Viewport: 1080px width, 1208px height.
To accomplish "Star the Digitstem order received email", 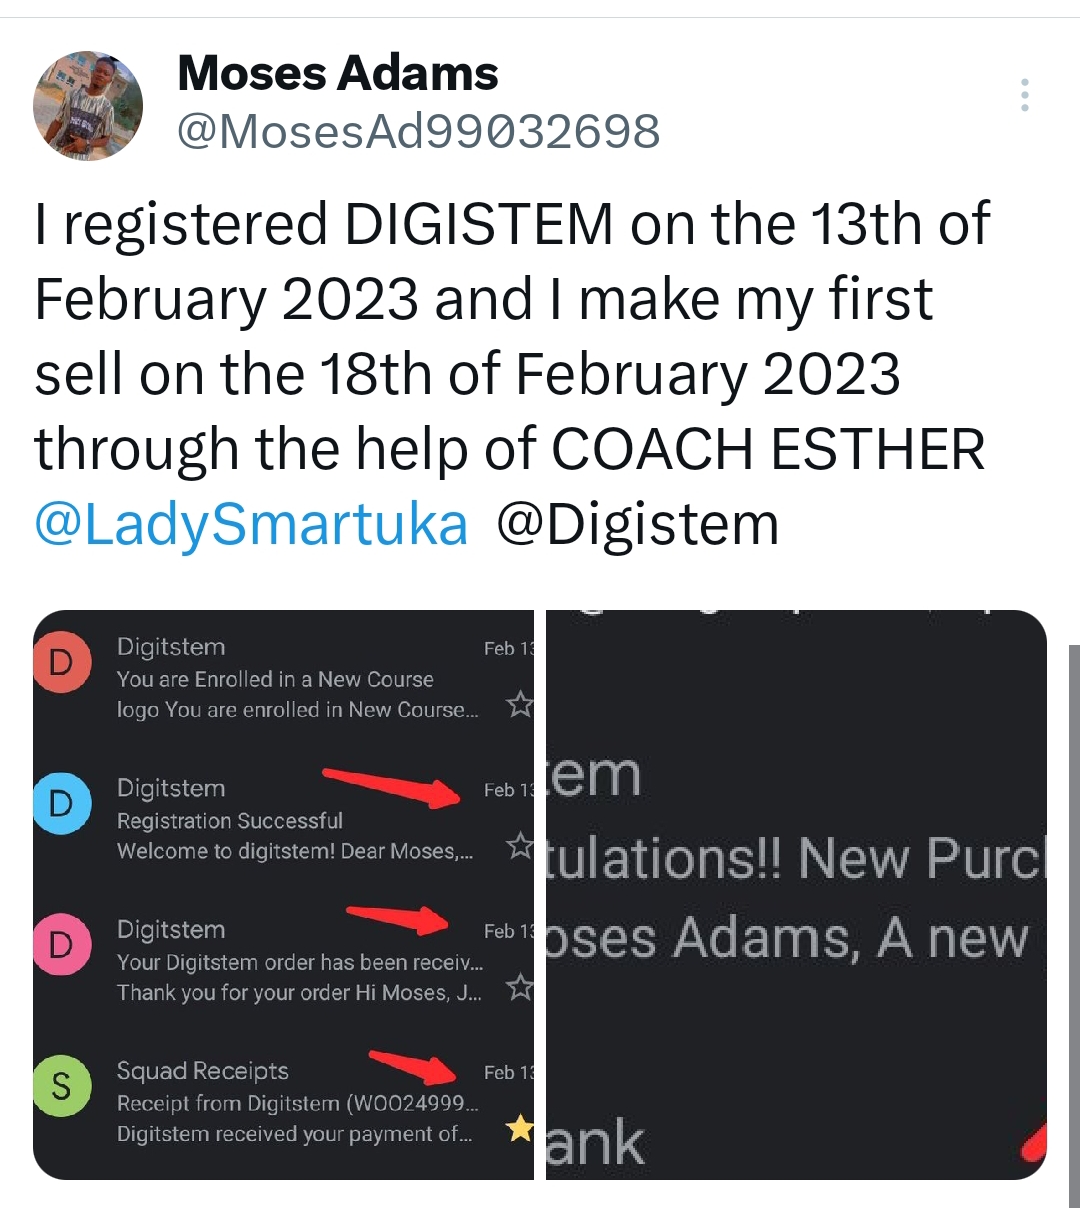I will coord(520,987).
